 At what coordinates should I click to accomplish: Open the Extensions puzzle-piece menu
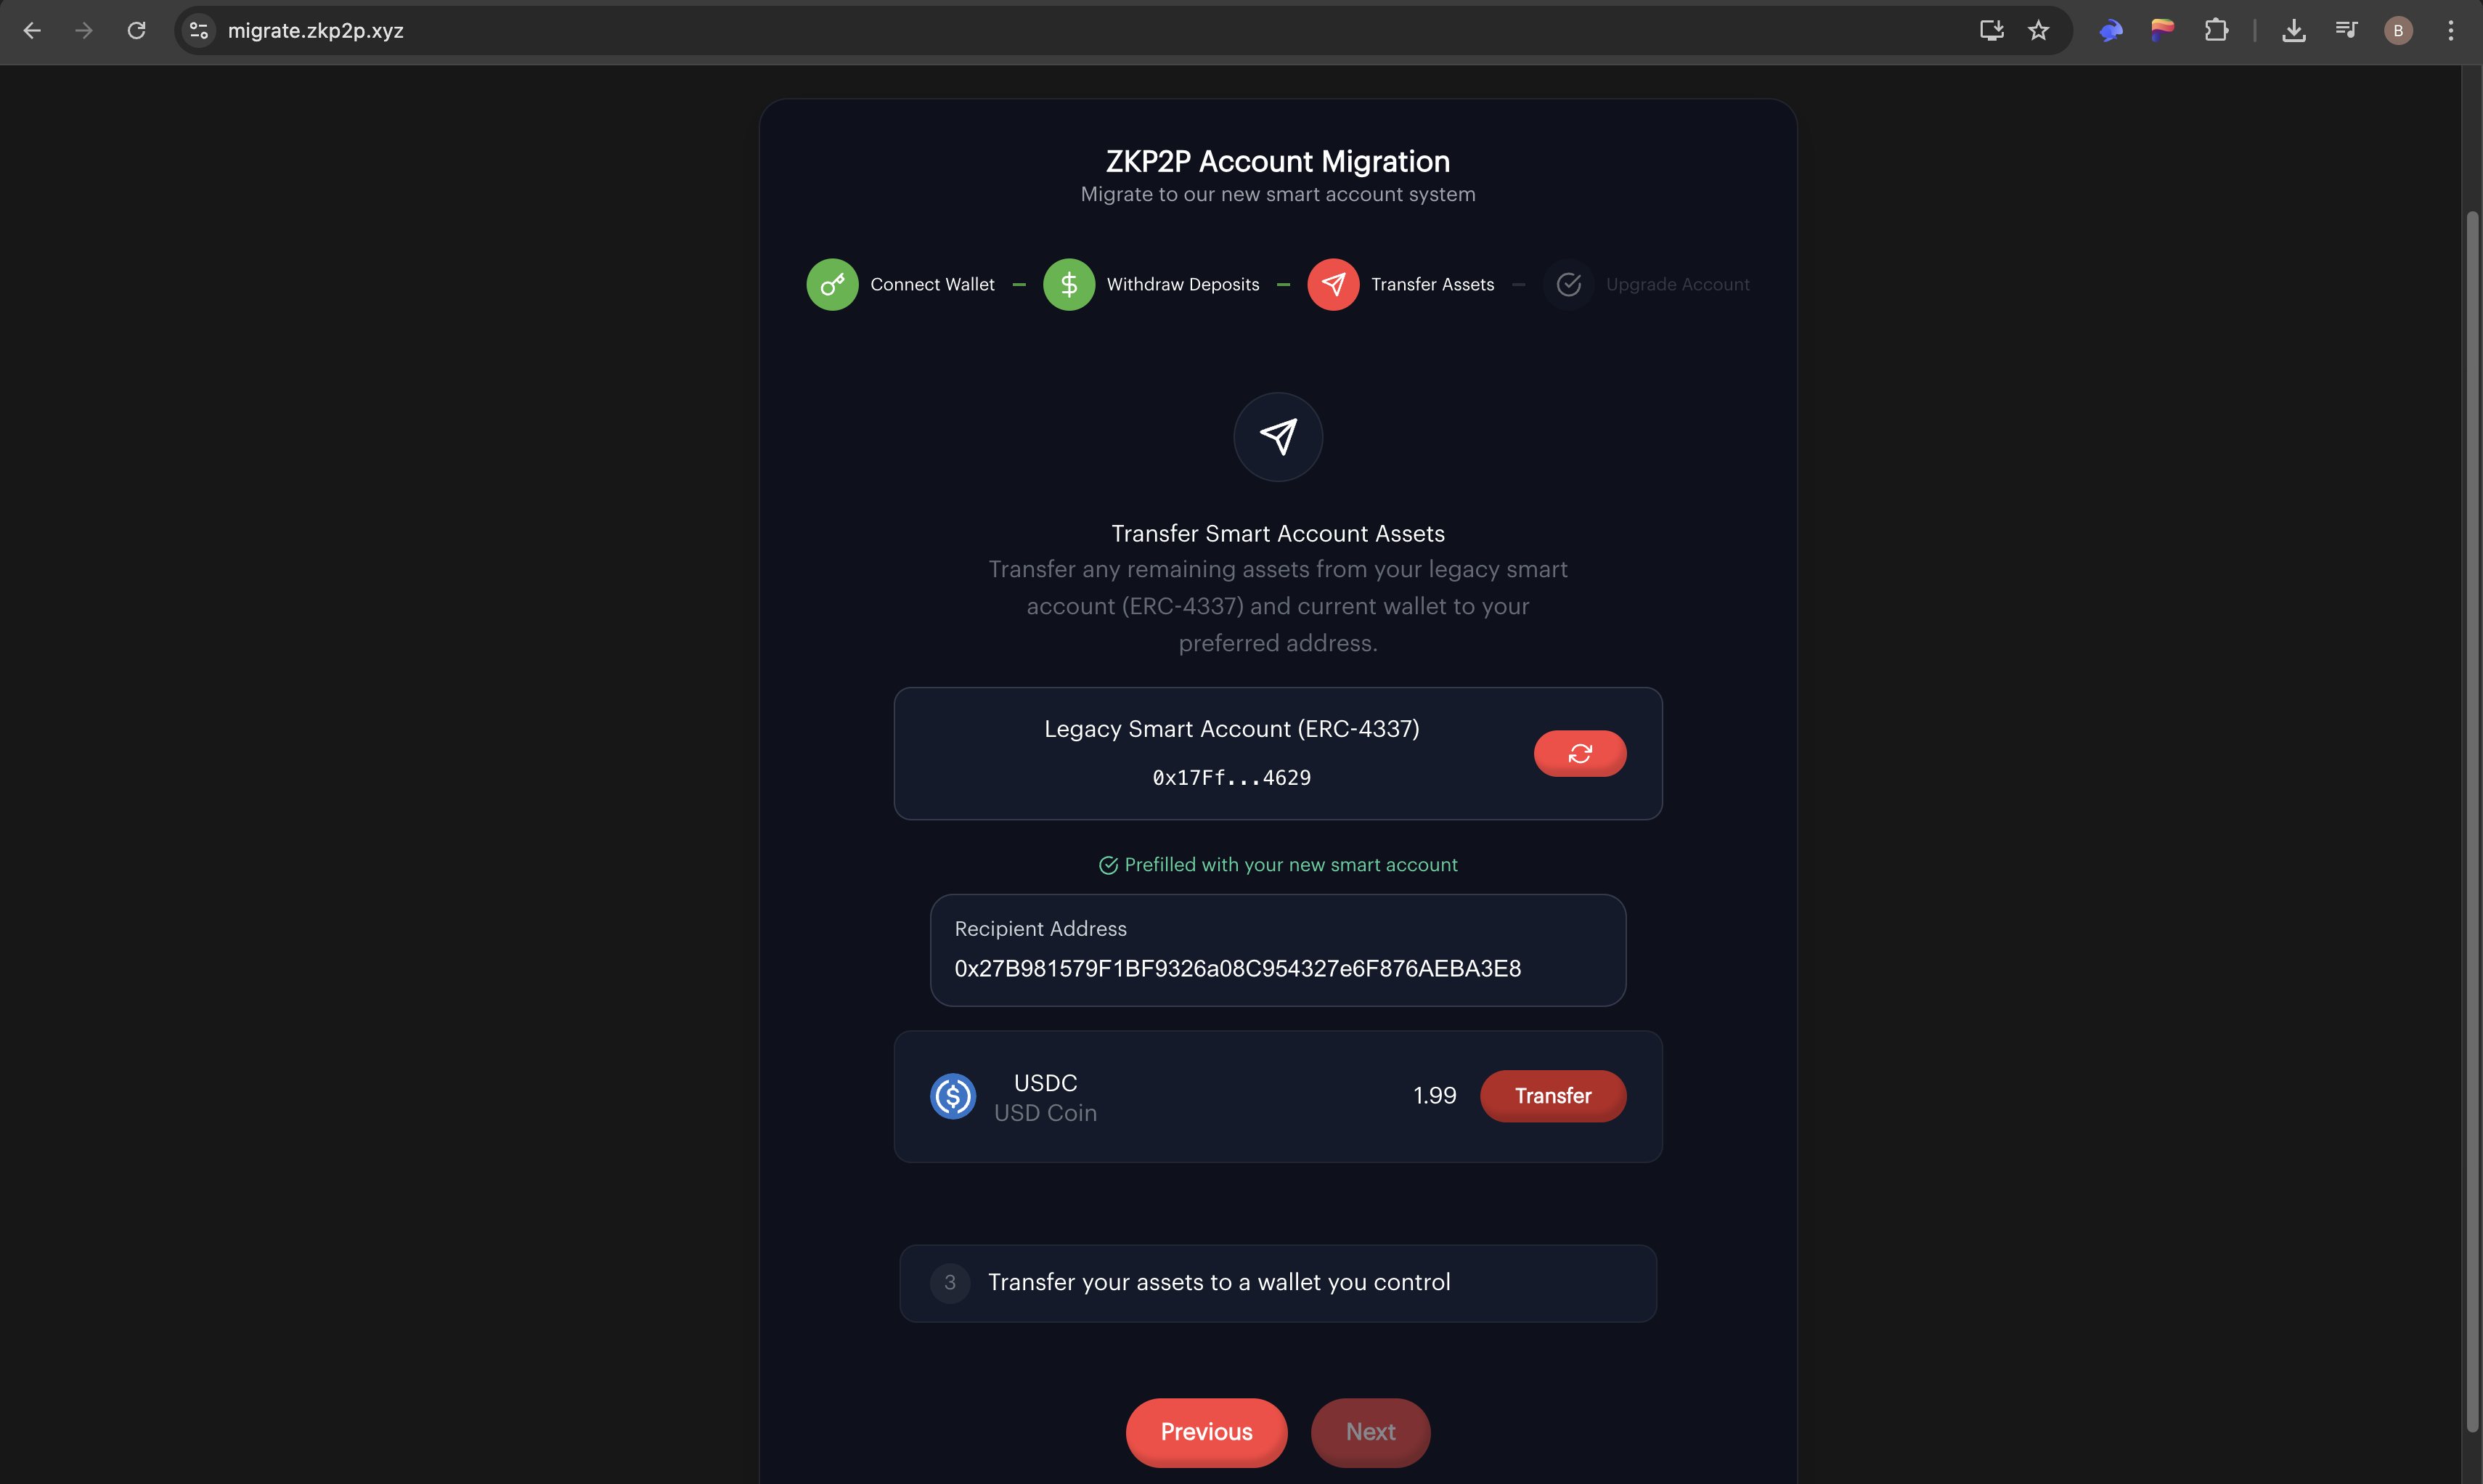[2216, 31]
